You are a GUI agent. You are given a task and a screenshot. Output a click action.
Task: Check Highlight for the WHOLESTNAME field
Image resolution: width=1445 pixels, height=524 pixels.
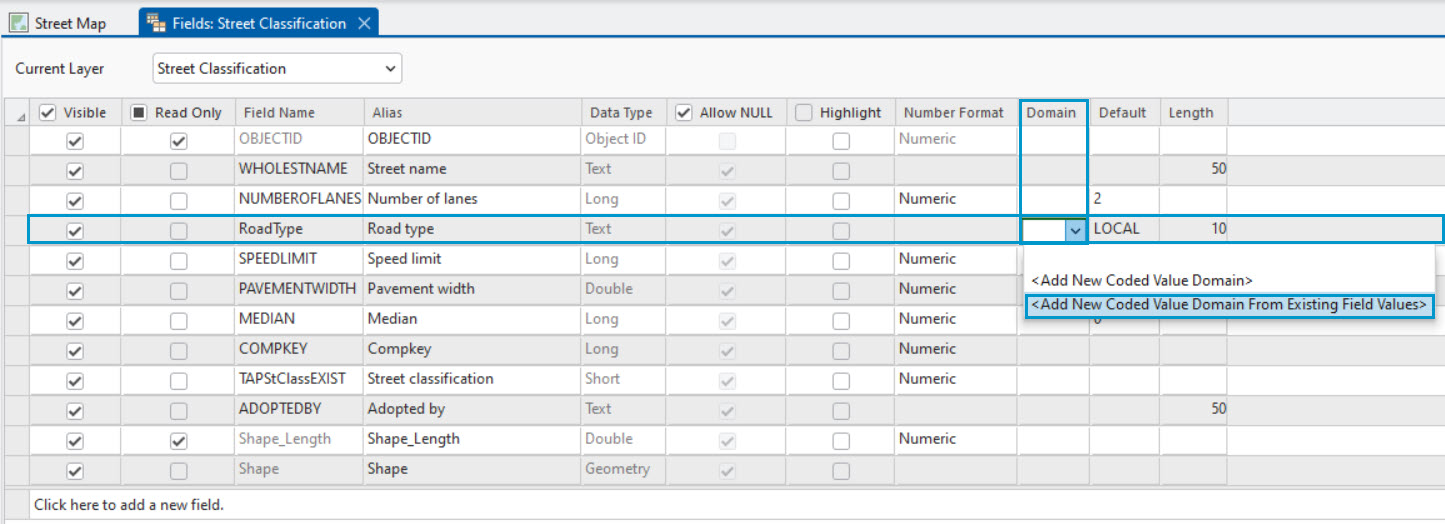841,170
